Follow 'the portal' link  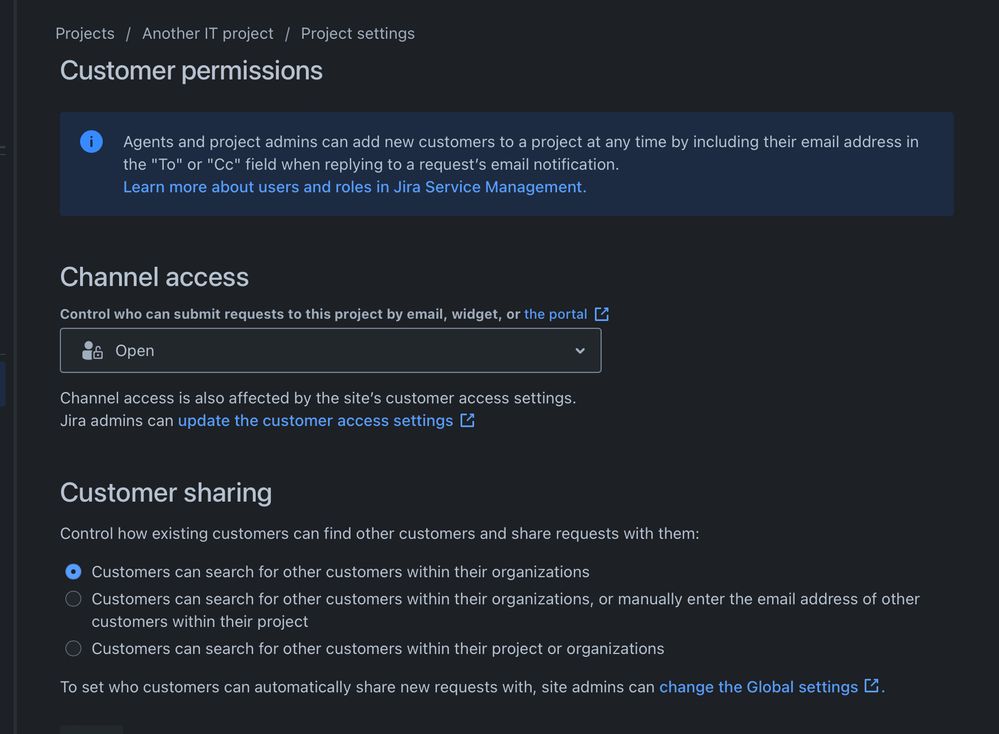pos(555,314)
